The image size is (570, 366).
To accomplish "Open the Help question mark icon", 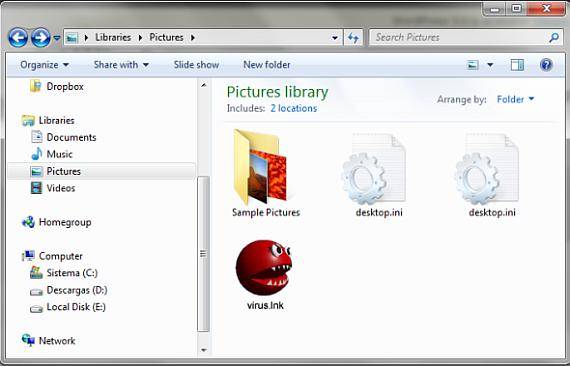I will 546,65.
